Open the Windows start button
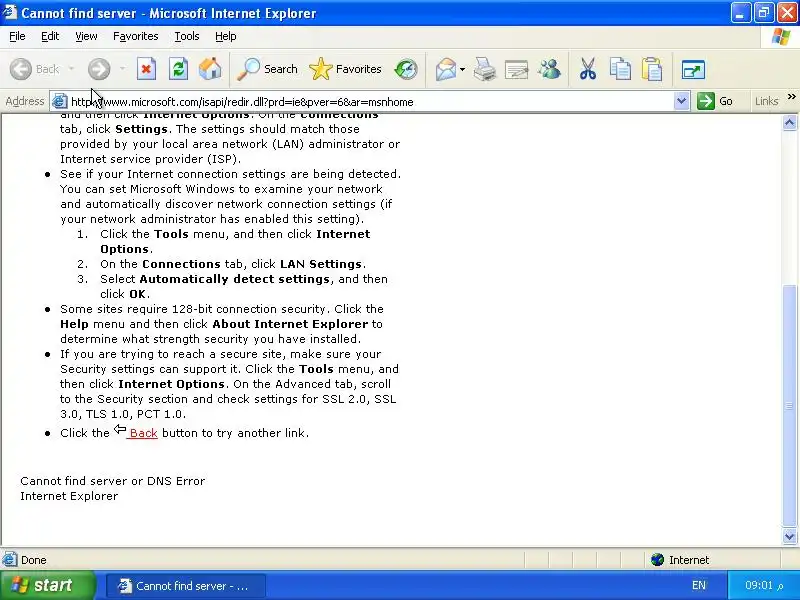 47,585
